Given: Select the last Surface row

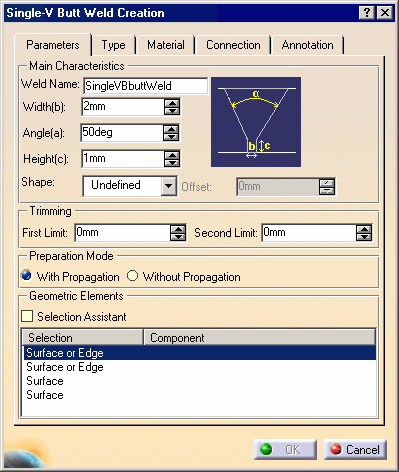Looking at the screenshot, I should 199,395.
